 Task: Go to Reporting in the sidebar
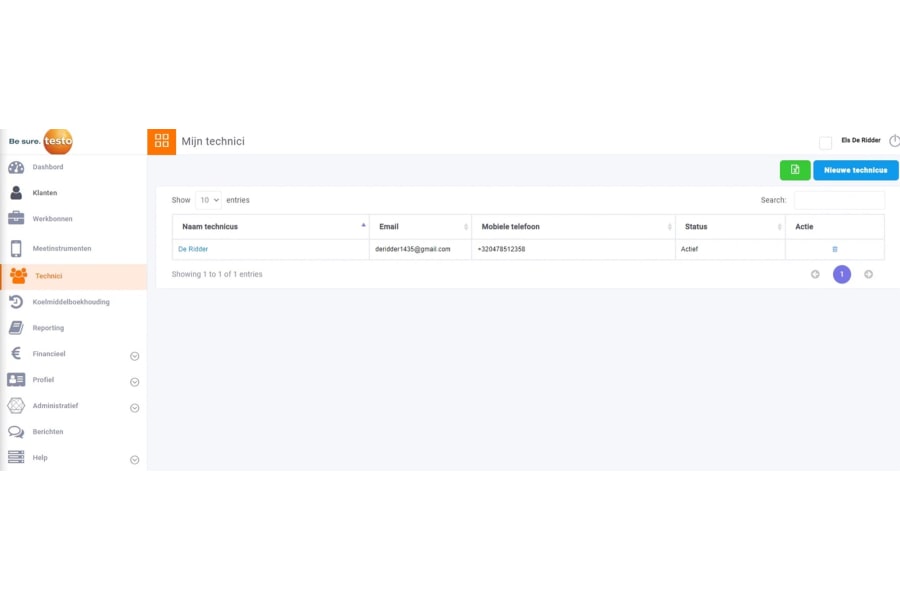click(x=48, y=328)
